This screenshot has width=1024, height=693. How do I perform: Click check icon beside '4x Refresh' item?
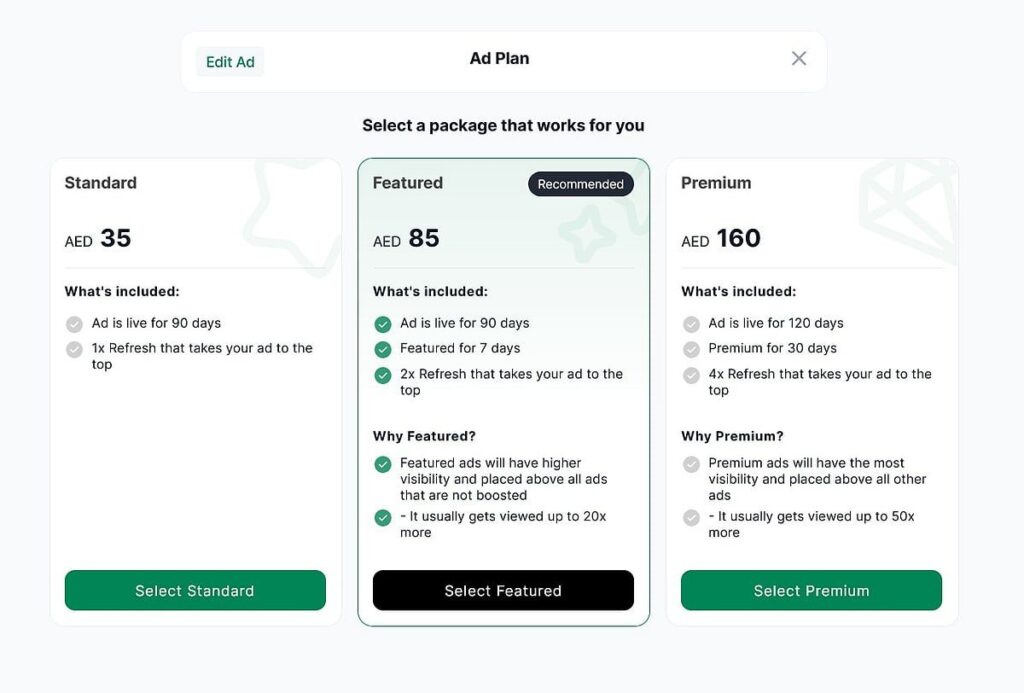point(691,375)
